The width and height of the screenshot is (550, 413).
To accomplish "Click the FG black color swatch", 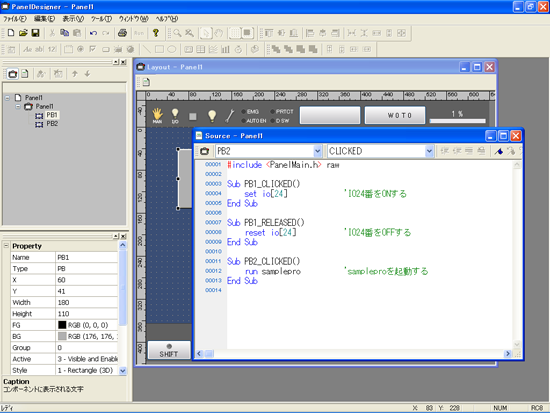I will 62,325.
